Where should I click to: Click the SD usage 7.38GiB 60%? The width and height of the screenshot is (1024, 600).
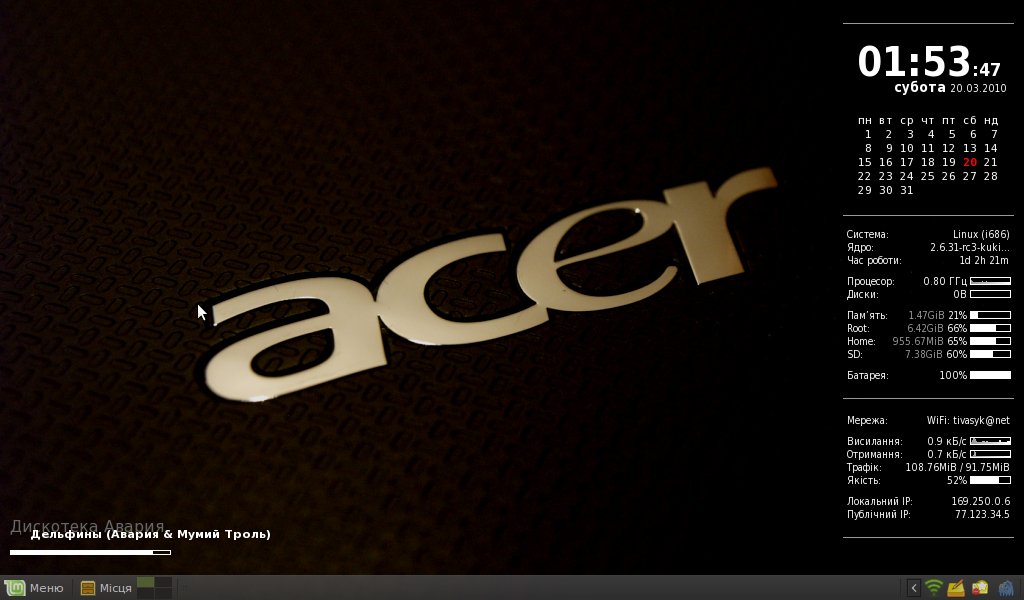coord(936,355)
